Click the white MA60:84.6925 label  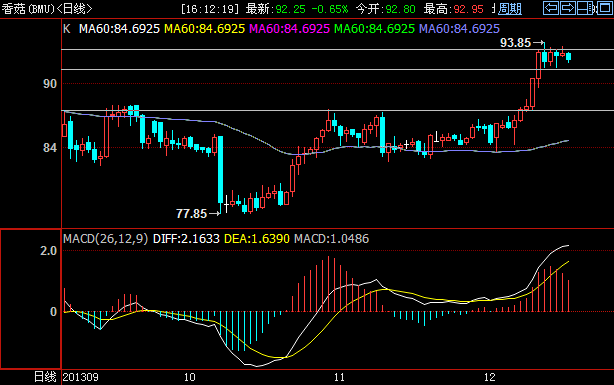pyautogui.click(x=119, y=29)
